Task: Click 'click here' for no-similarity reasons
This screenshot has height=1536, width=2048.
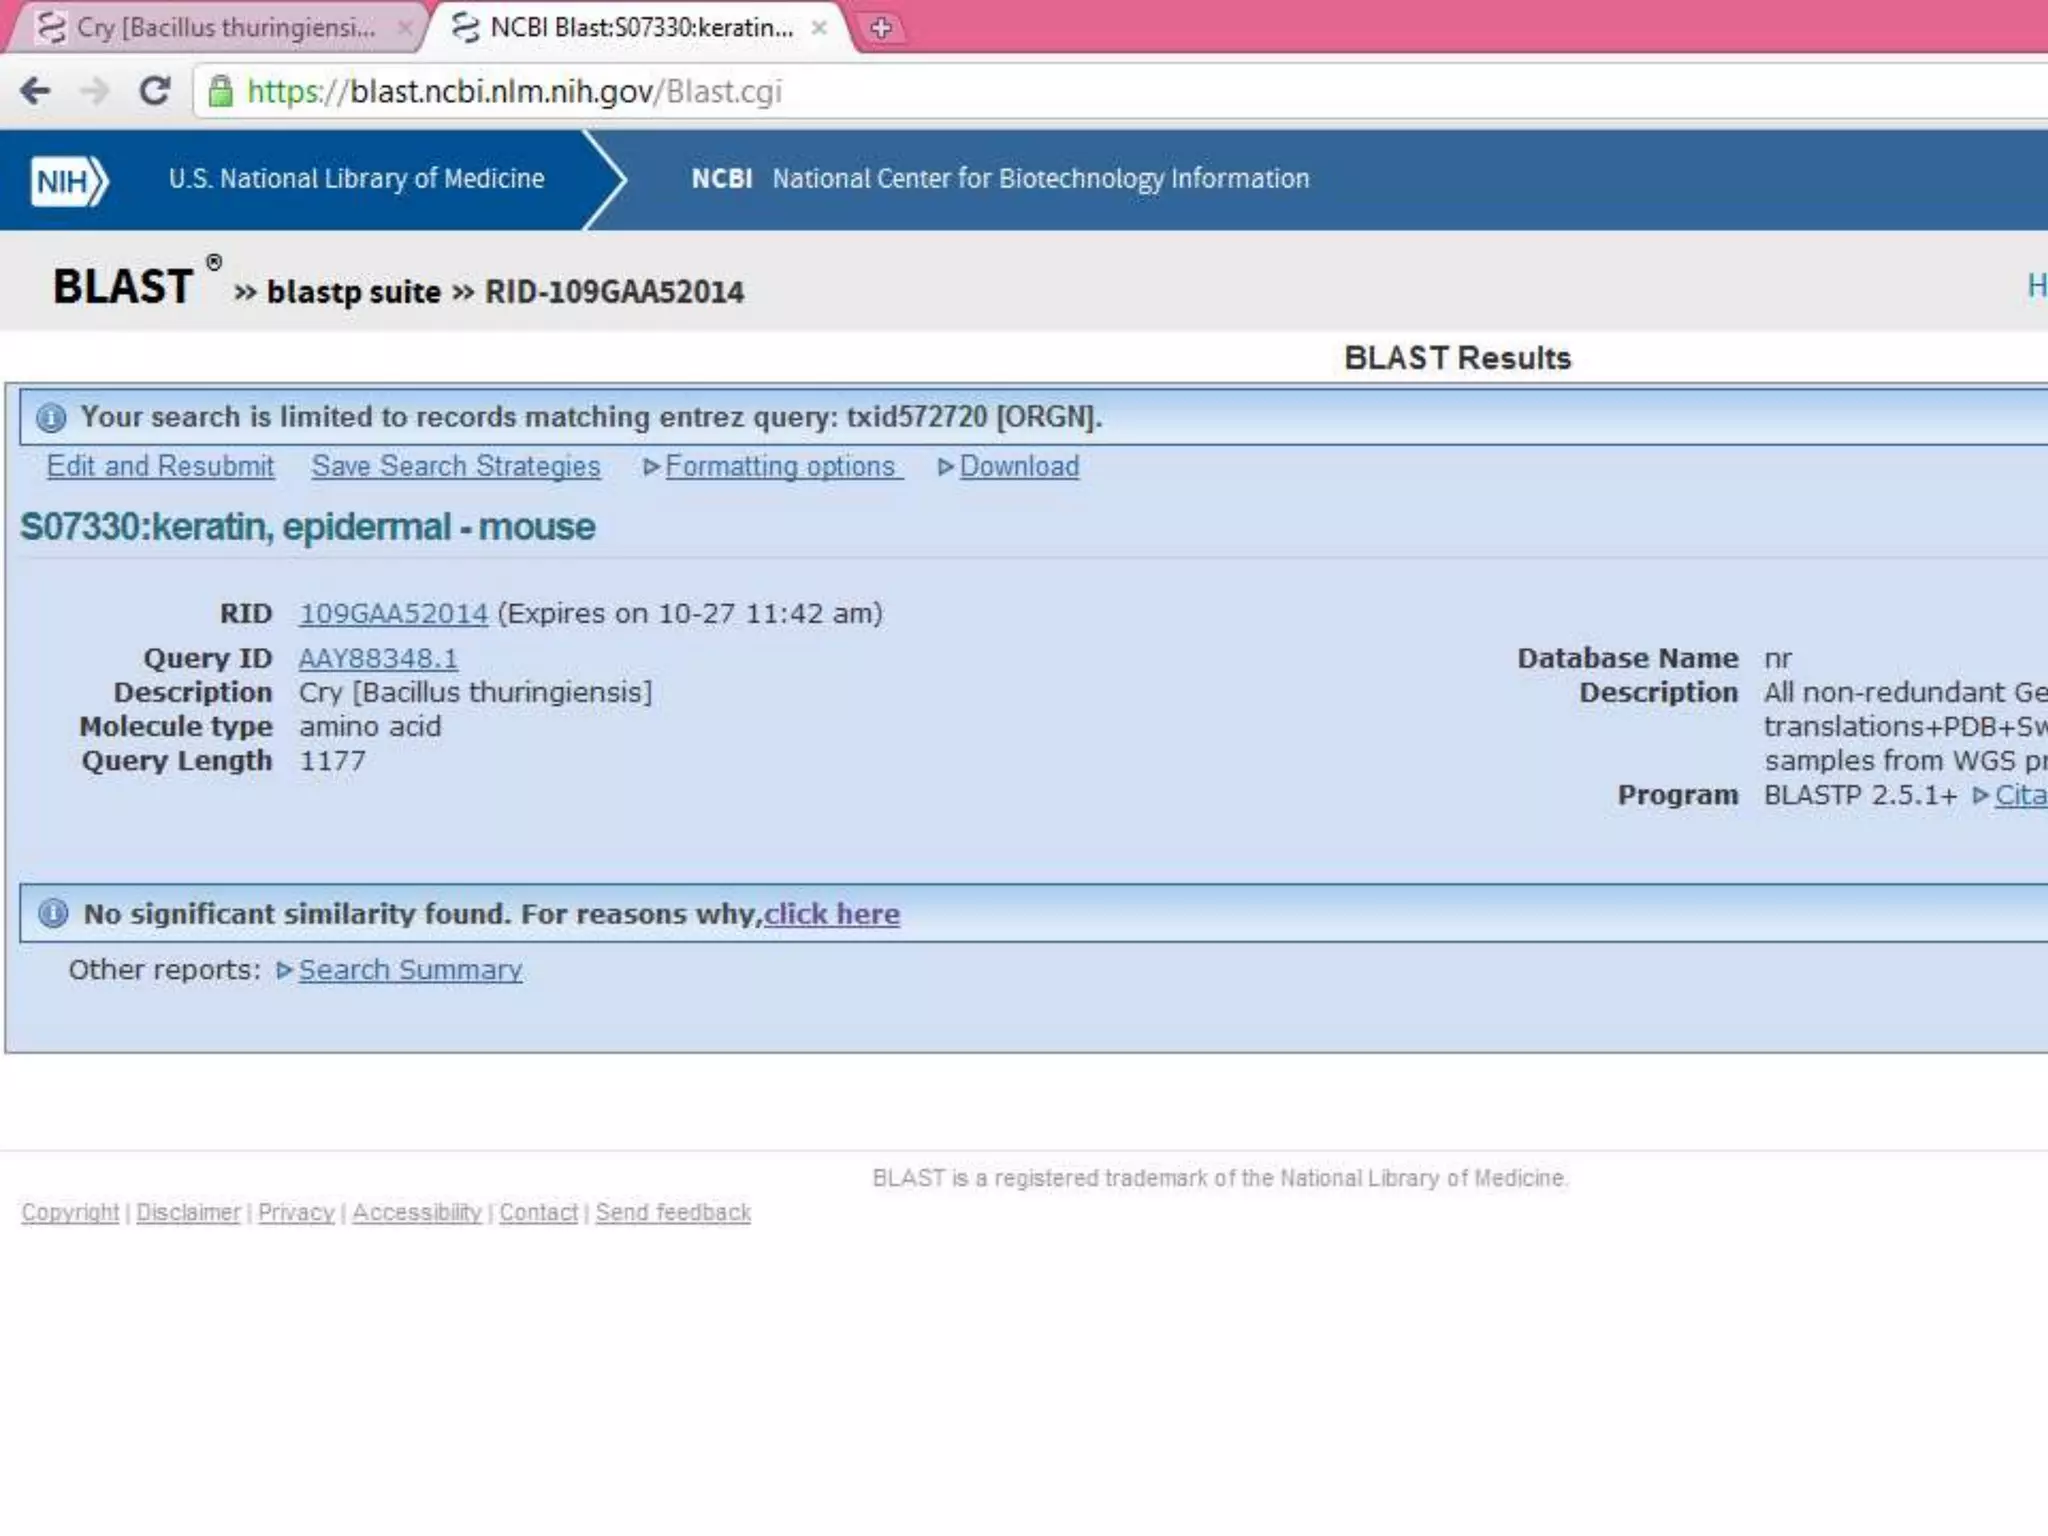Action: pos(831,914)
